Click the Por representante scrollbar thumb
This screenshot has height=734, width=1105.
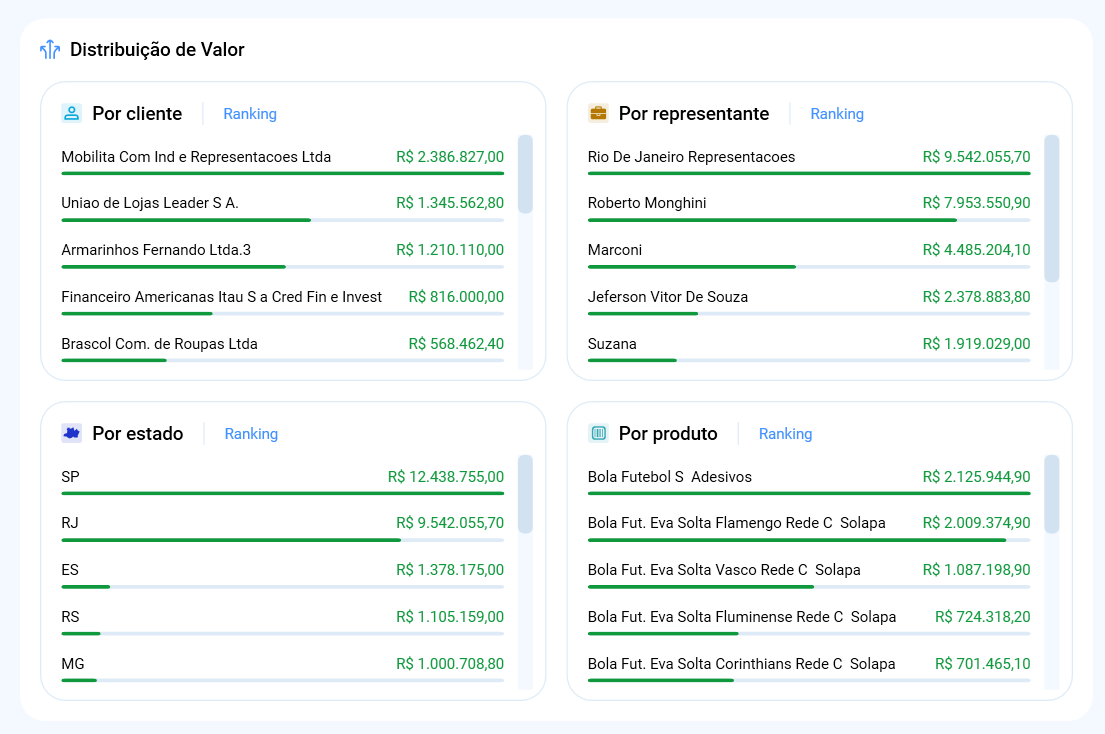[x=1051, y=208]
